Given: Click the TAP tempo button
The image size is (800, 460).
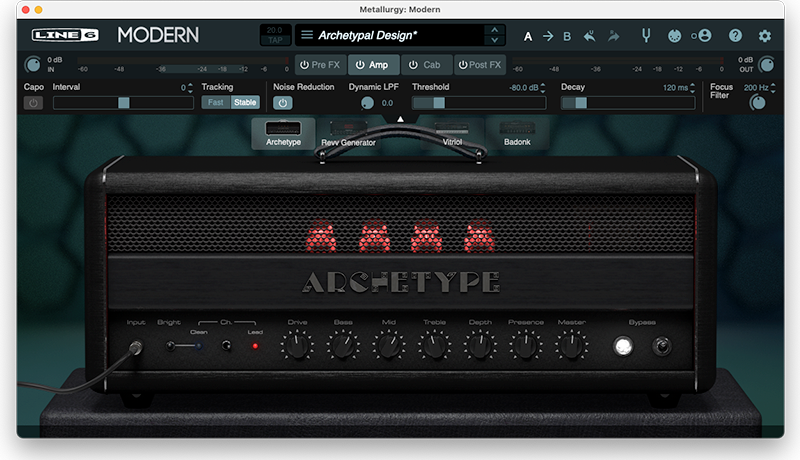Looking at the screenshot, I should pos(274,40).
